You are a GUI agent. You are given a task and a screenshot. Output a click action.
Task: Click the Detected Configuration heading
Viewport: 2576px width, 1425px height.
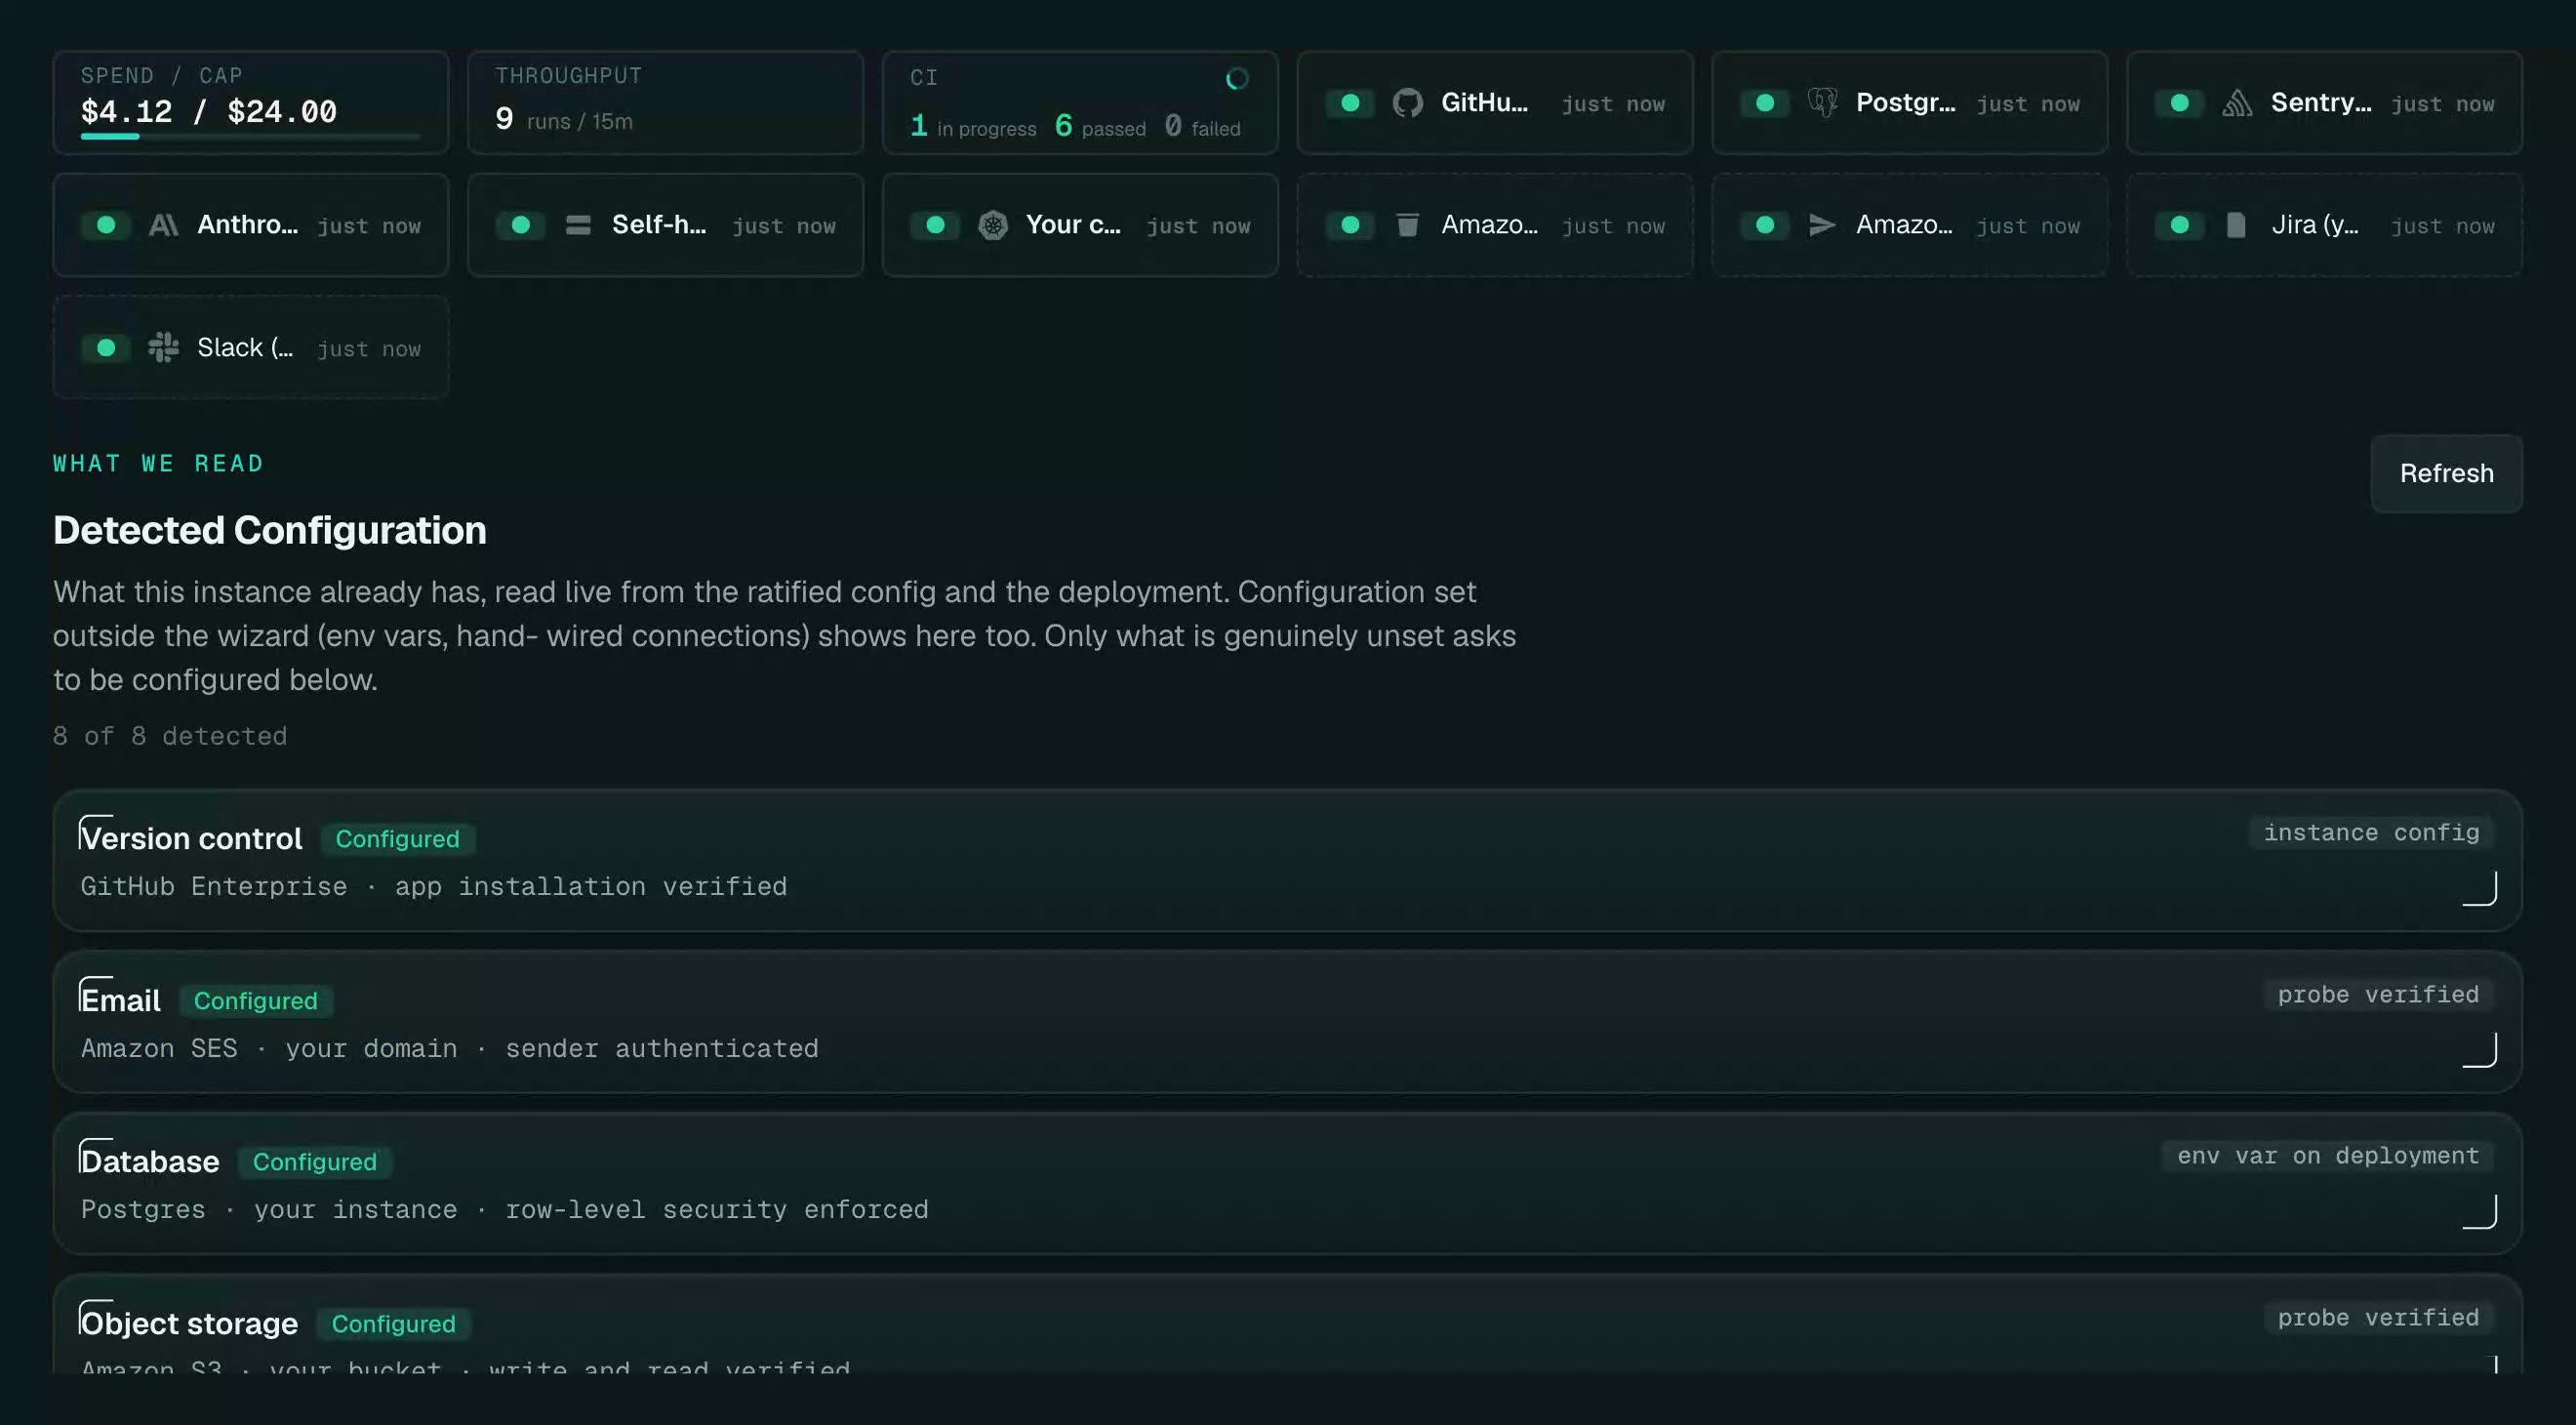point(270,530)
